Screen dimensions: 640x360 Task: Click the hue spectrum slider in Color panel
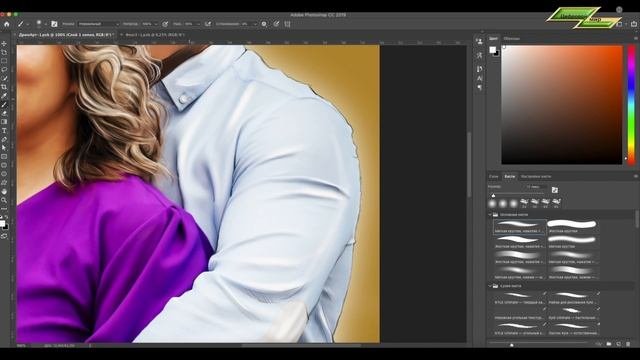click(631, 104)
